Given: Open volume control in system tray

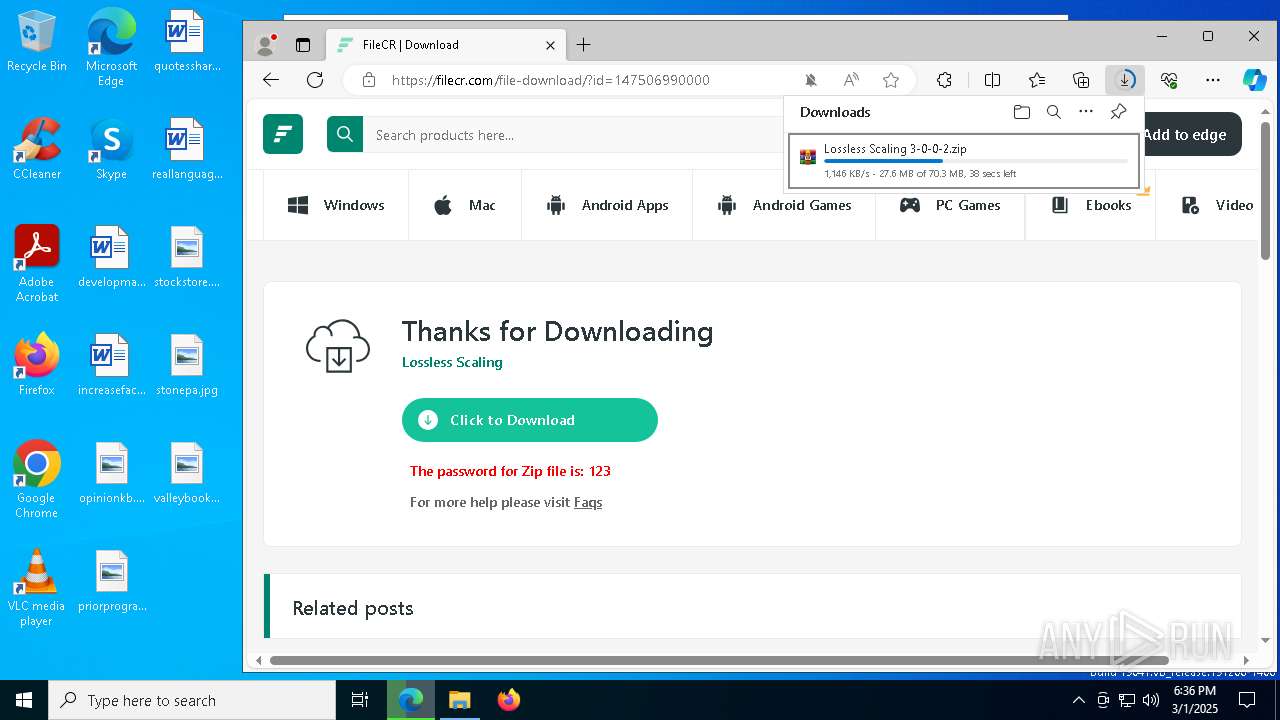Looking at the screenshot, I should [1151, 700].
